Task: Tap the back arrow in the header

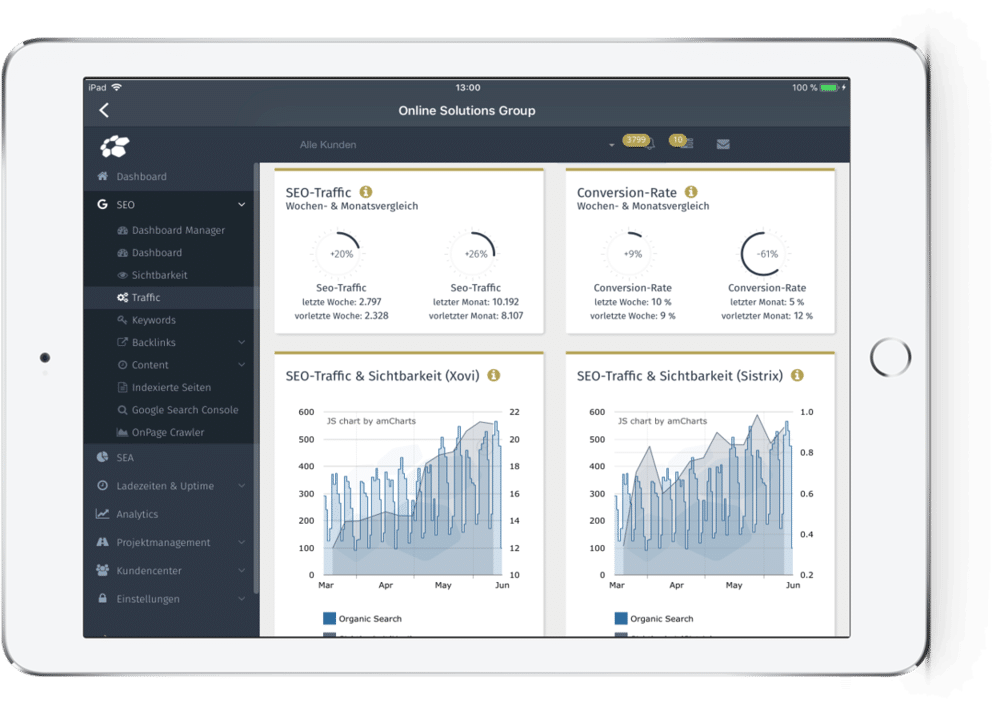Action: pos(104,111)
